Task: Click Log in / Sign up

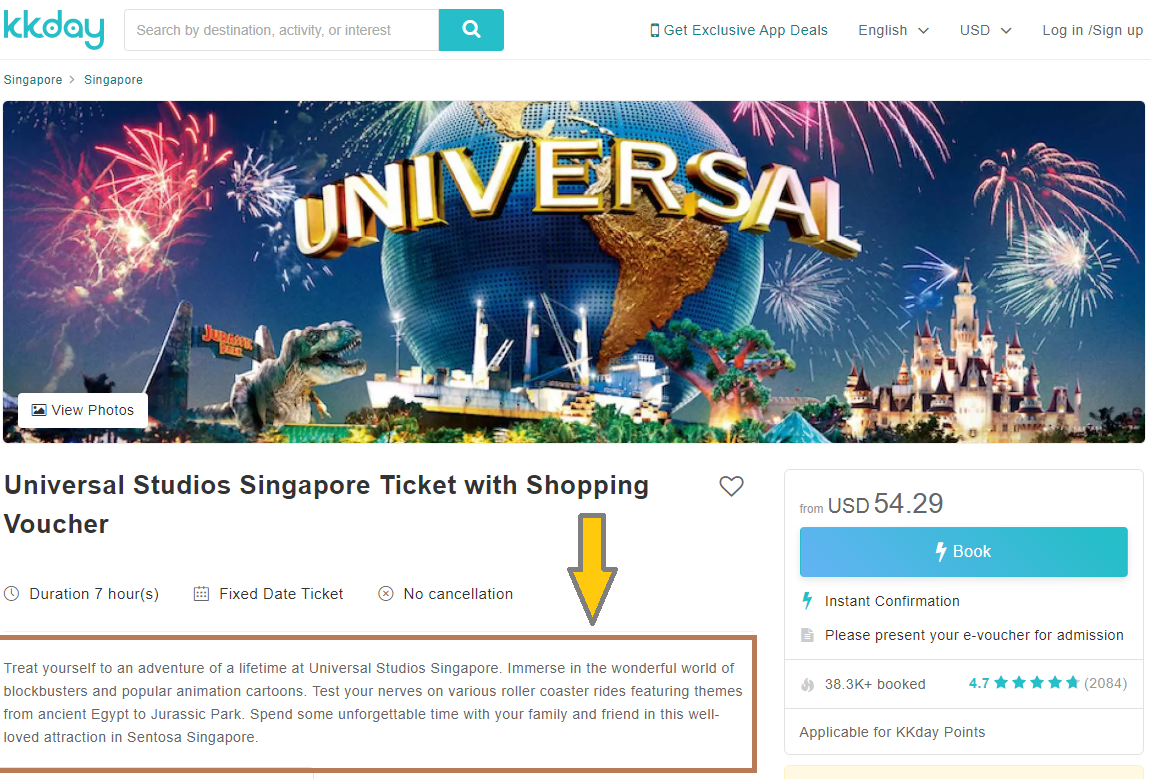Action: 1093,30
